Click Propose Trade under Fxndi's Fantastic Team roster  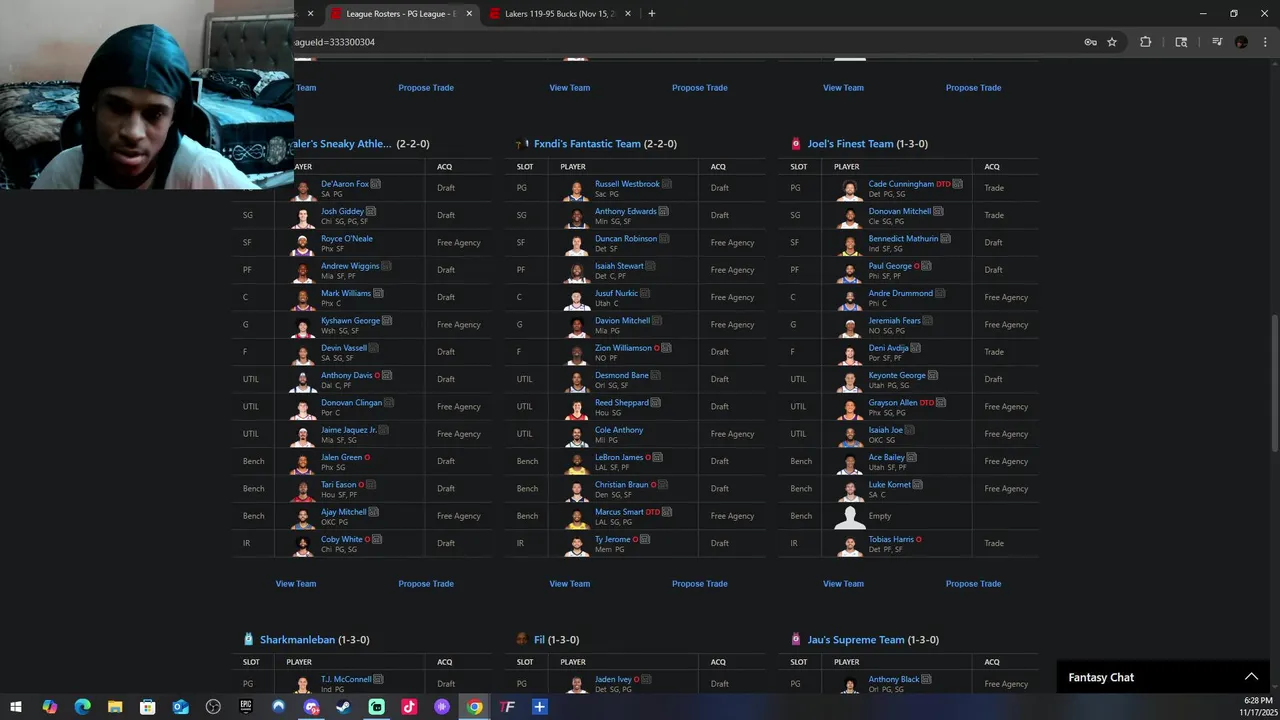(x=700, y=583)
